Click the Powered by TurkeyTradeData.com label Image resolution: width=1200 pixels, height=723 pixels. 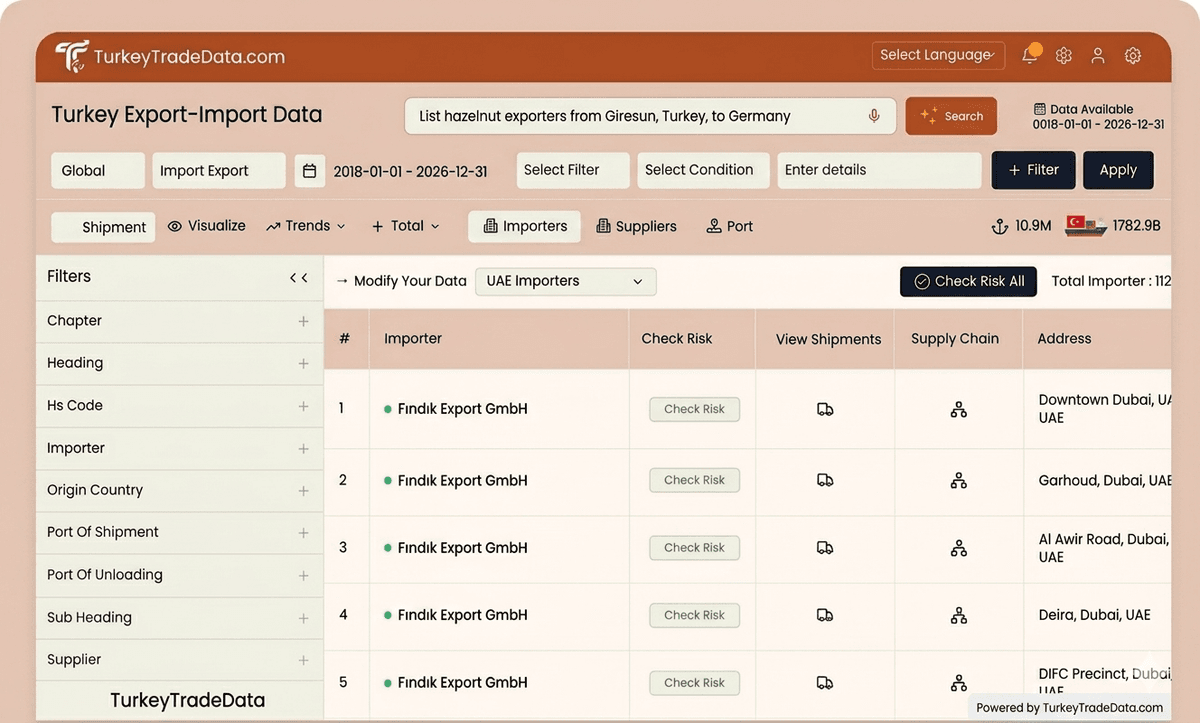[1069, 707]
